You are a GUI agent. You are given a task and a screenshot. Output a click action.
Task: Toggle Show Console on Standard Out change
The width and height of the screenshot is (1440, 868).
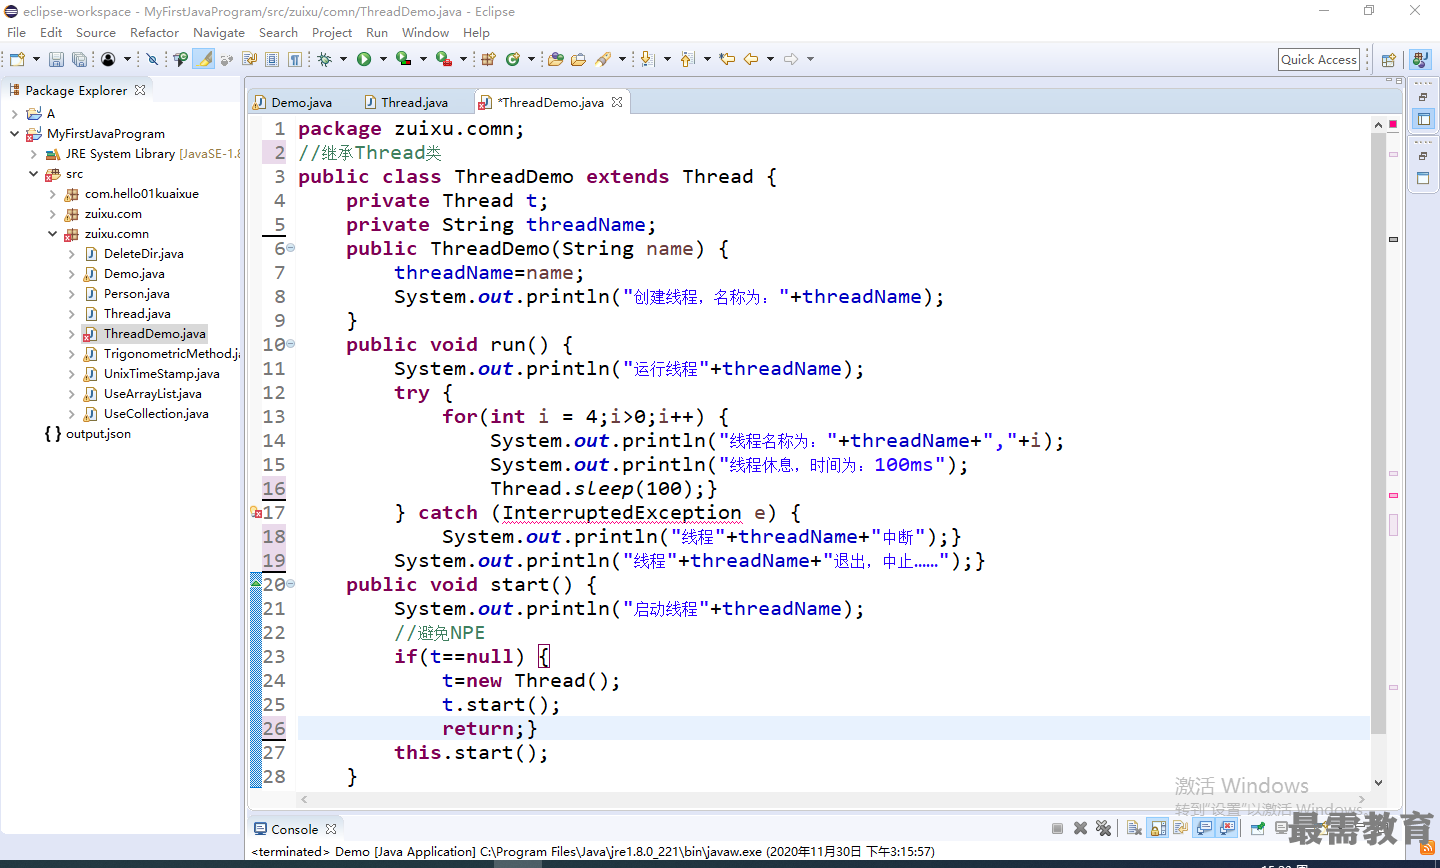(x=1204, y=828)
